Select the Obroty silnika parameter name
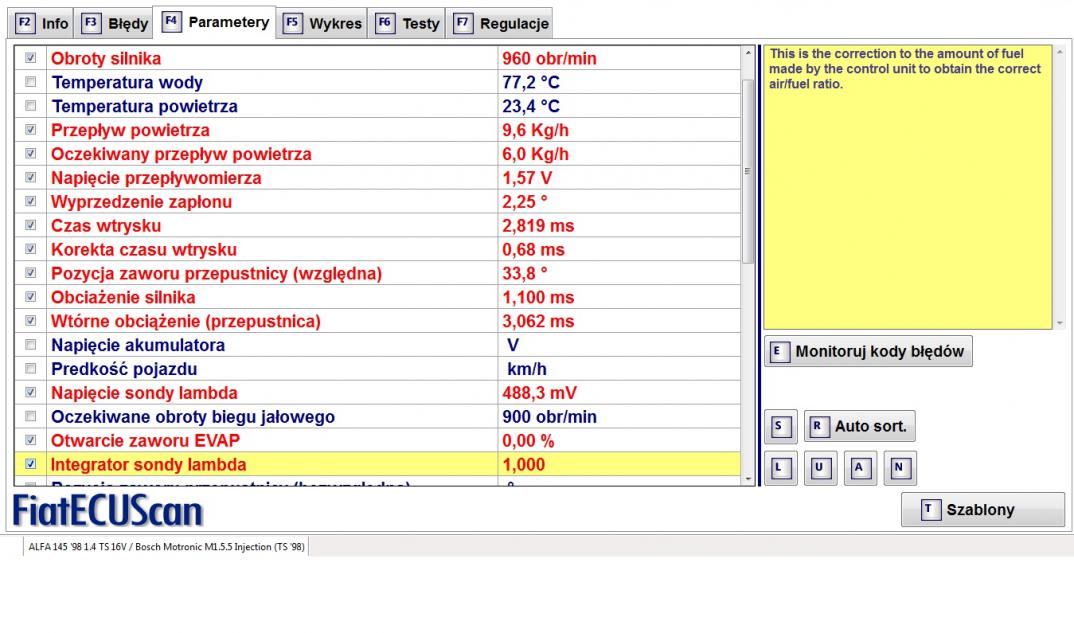The width and height of the screenshot is (1074, 633). pos(106,58)
